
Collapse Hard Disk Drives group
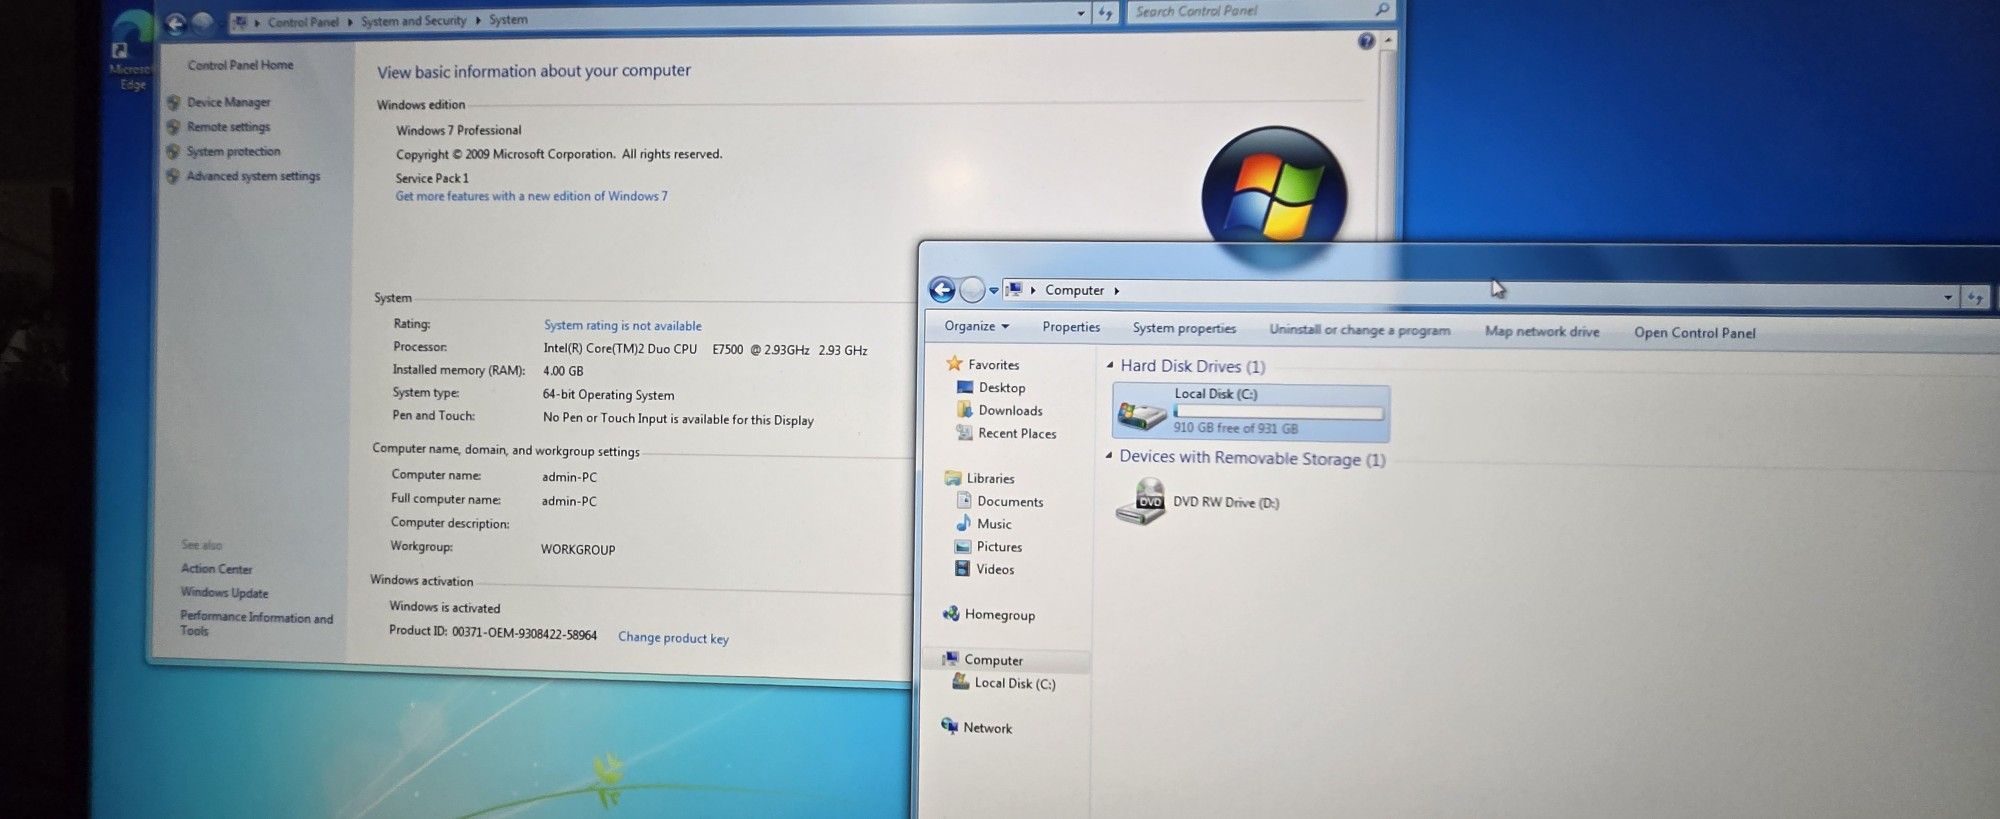click(x=1109, y=366)
